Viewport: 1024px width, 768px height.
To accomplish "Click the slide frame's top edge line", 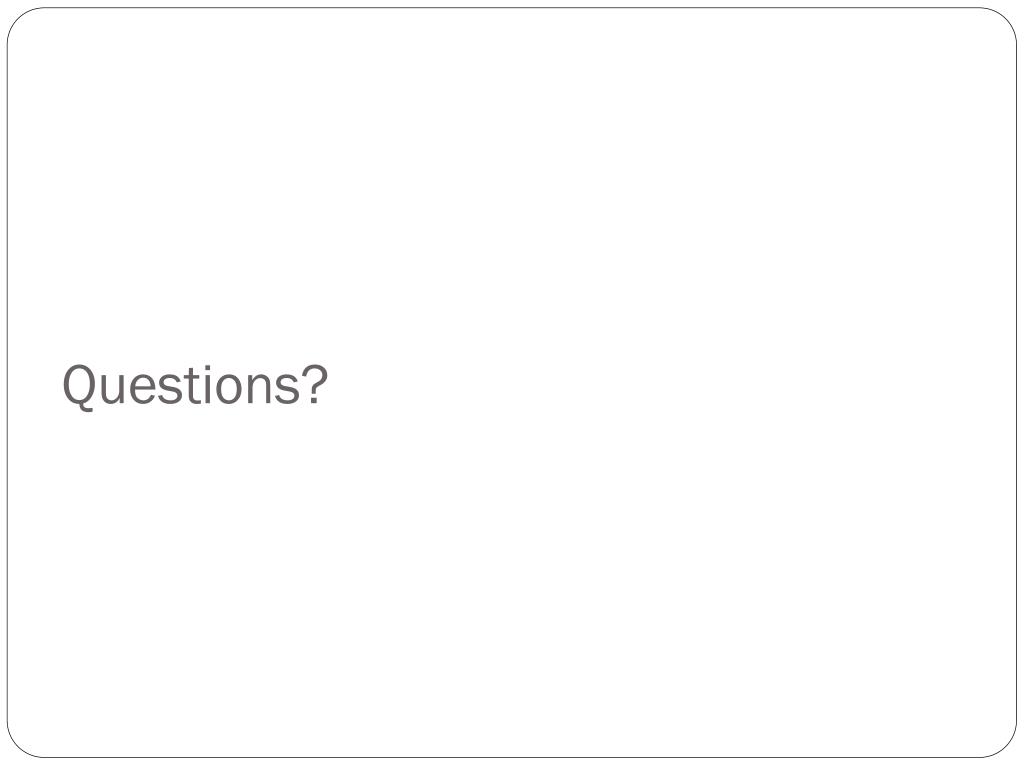I will click(512, 8).
